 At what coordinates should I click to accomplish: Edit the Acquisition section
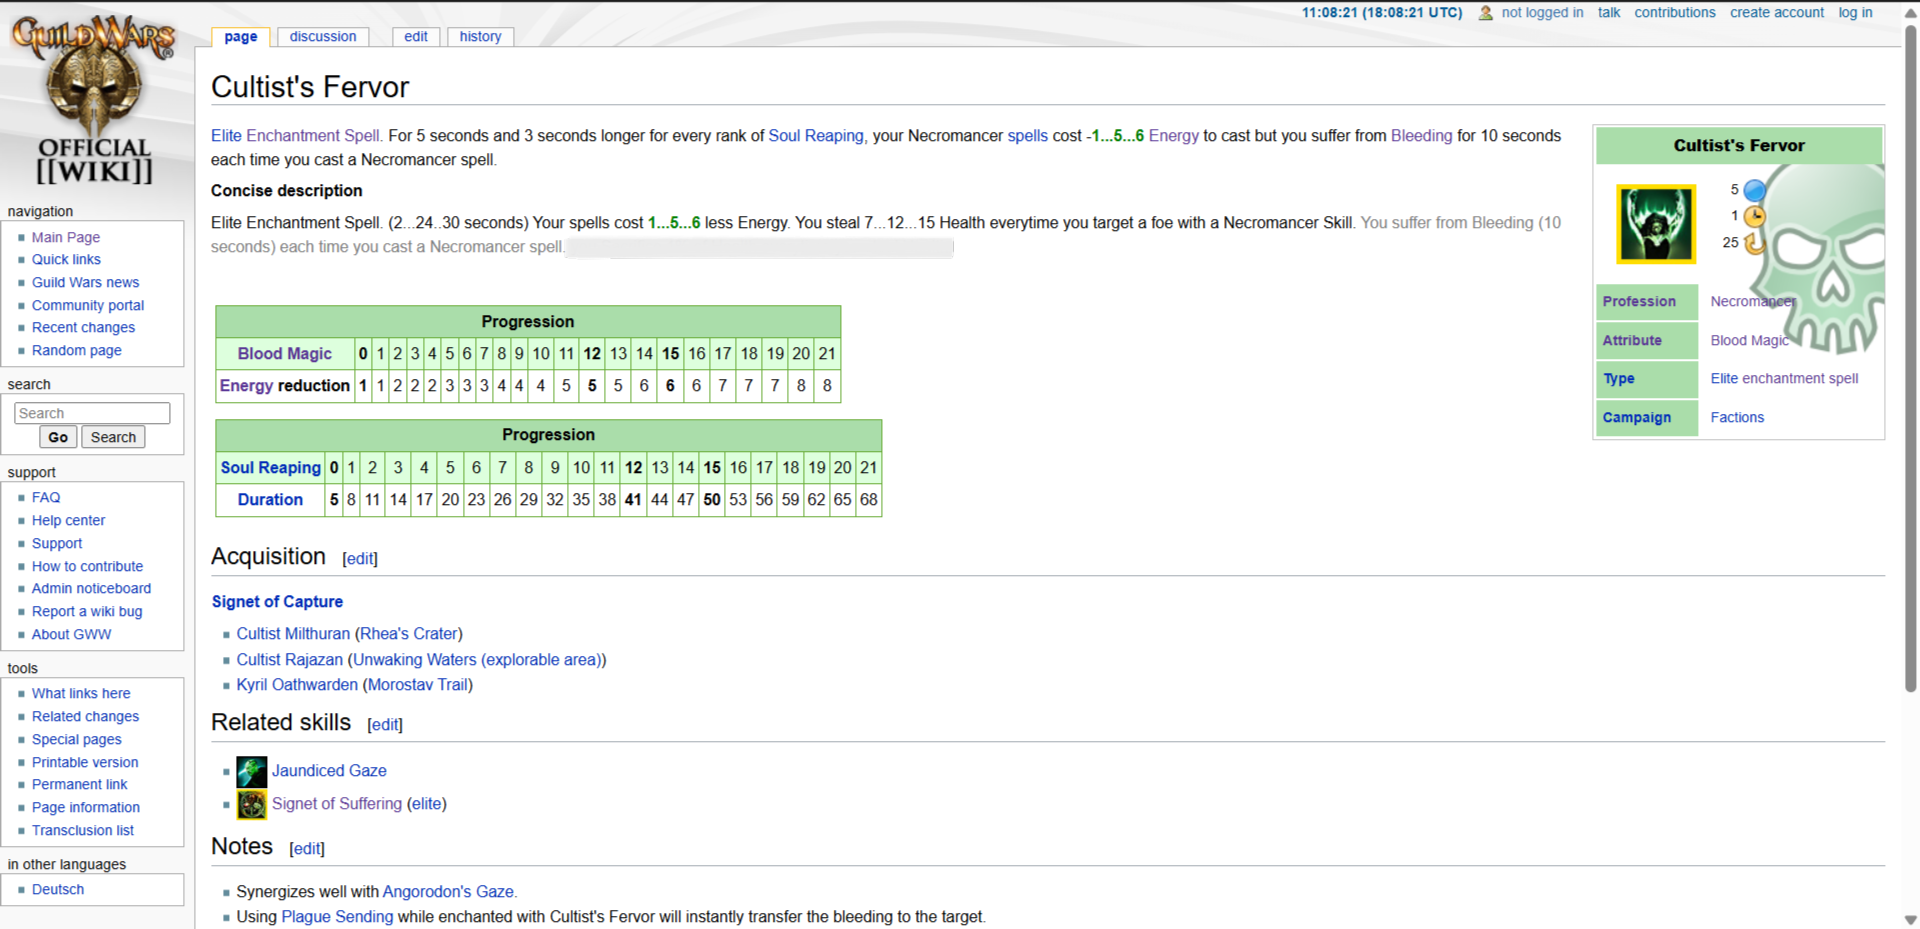click(360, 559)
